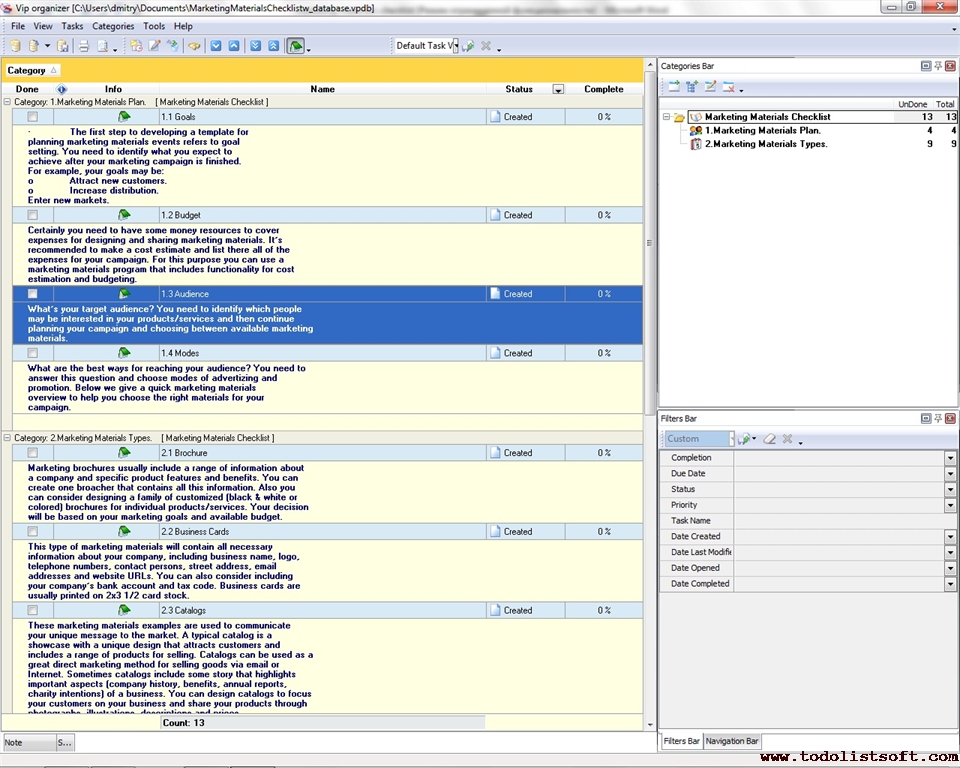Image resolution: width=960 pixels, height=768 pixels.
Task: Click the Category grouping button
Action: pos(32,70)
